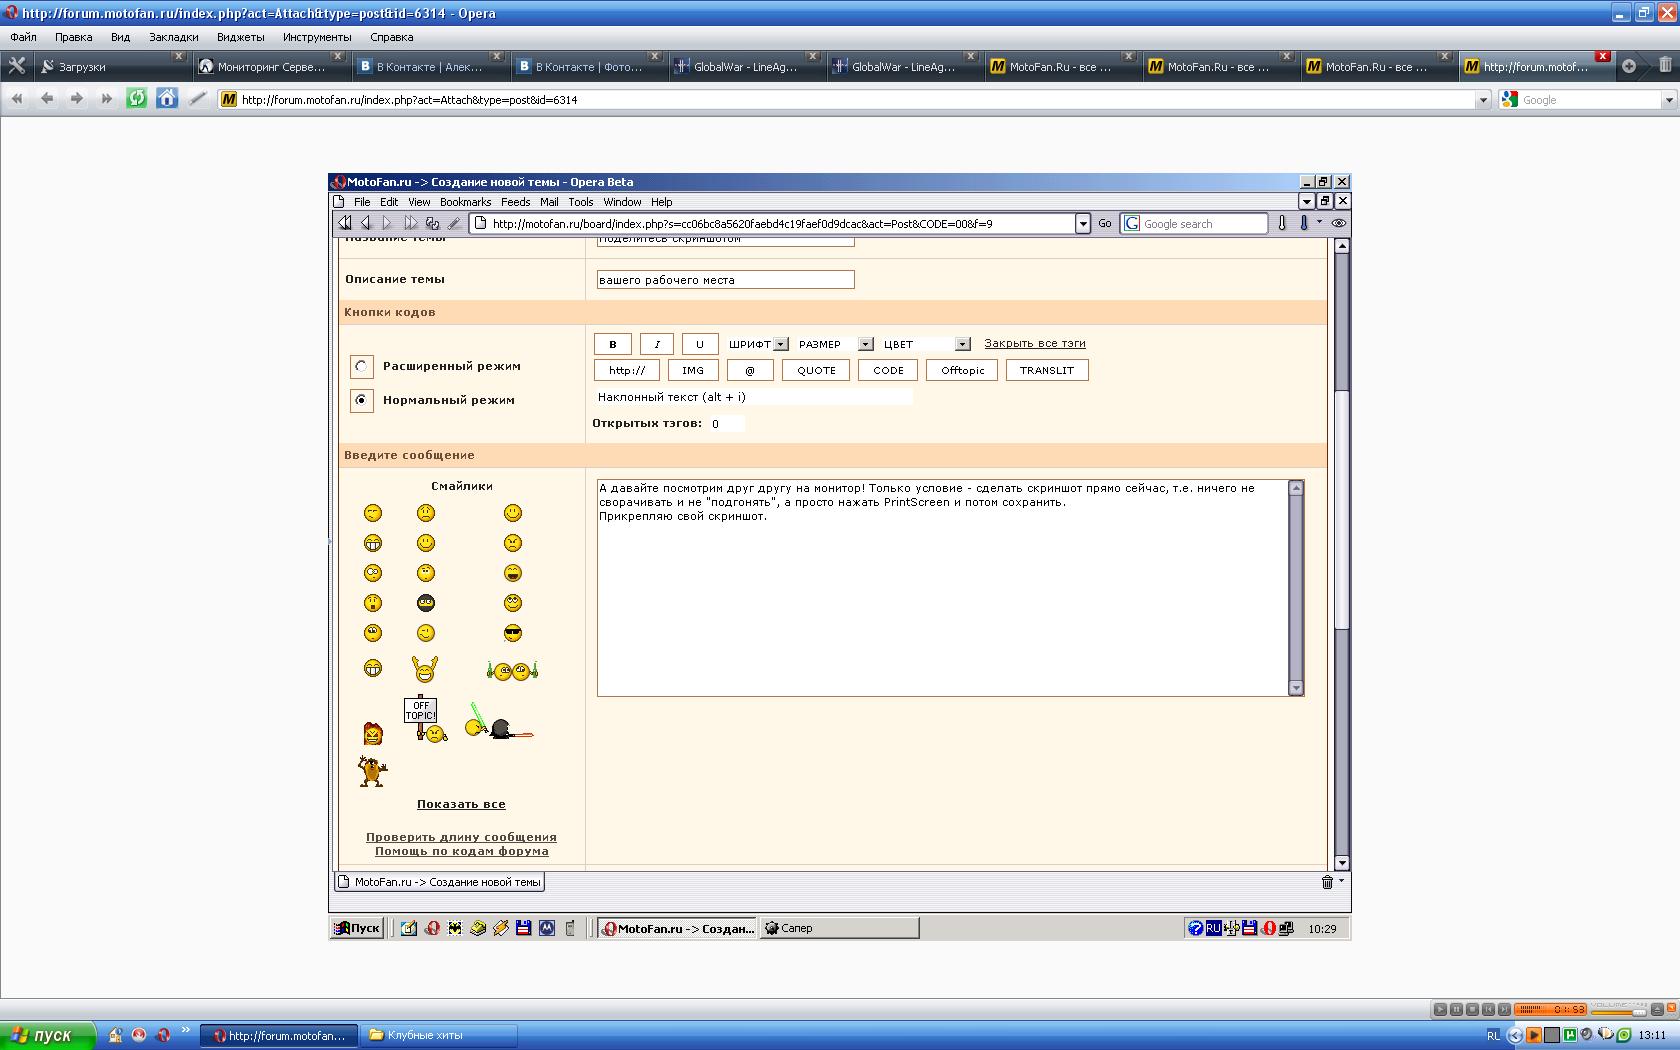The image size is (1680, 1050).
Task: Click the orange play tray icon
Action: 1533,1035
